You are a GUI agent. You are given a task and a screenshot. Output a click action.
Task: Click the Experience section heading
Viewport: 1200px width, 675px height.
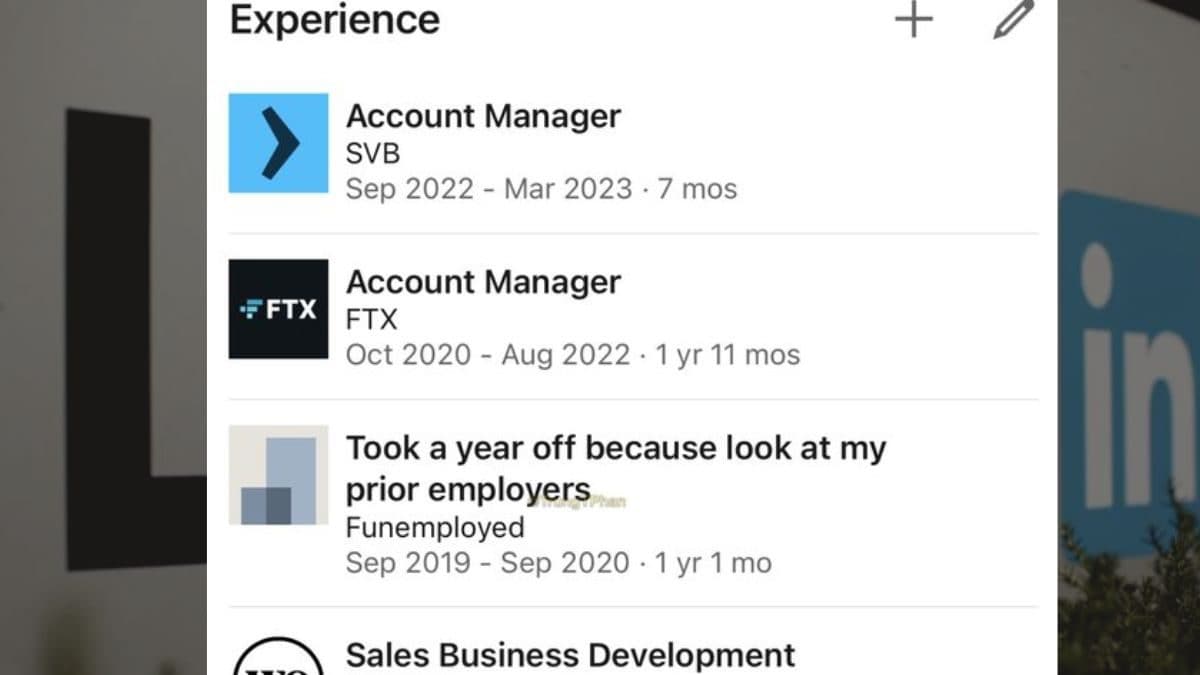pyautogui.click(x=335, y=20)
